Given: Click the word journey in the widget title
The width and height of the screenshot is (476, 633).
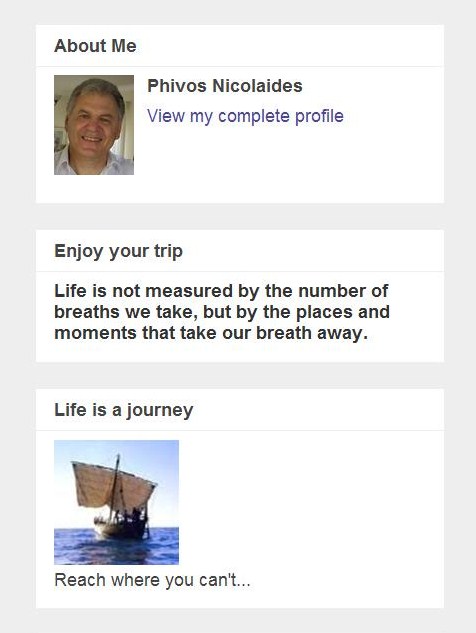Looking at the screenshot, I should [x=160, y=411].
